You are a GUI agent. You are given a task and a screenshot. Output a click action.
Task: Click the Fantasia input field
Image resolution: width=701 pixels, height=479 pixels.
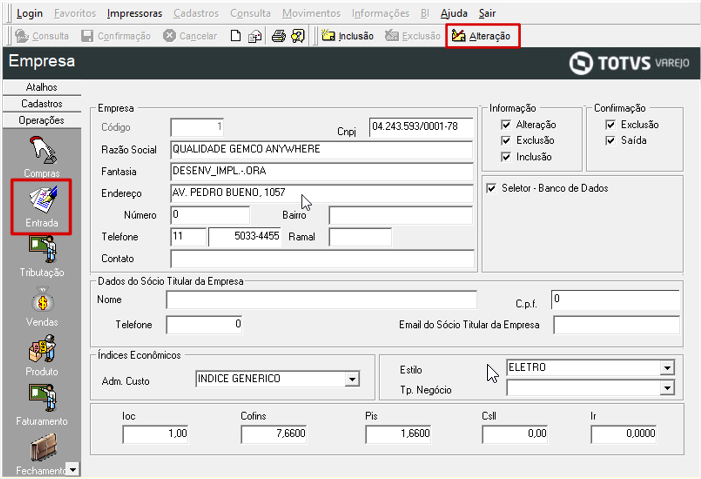click(321, 171)
